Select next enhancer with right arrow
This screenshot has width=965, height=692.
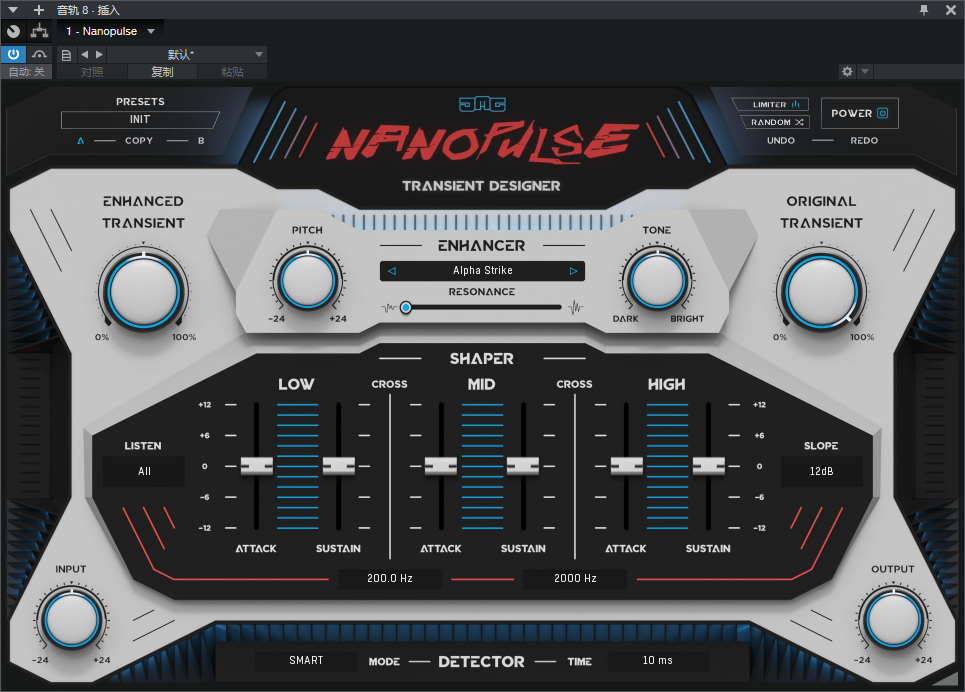[x=573, y=271]
